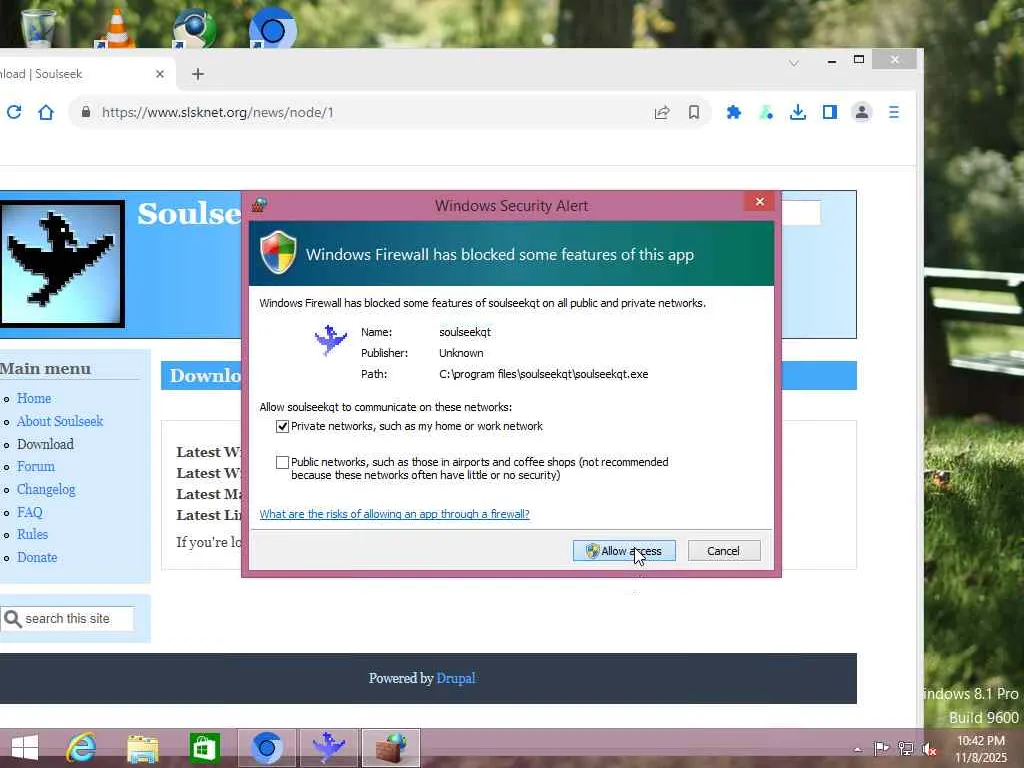Open the Home menu link
Screen dimensions: 1024x768
pyautogui.click(x=34, y=398)
